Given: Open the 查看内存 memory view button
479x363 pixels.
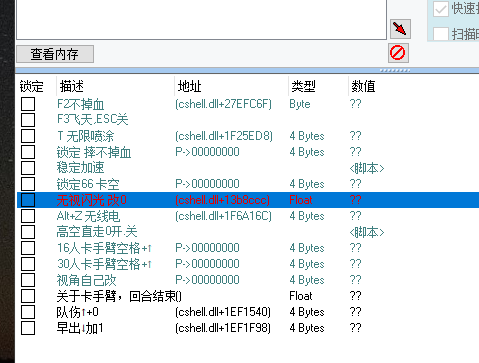Looking at the screenshot, I should [x=55, y=54].
